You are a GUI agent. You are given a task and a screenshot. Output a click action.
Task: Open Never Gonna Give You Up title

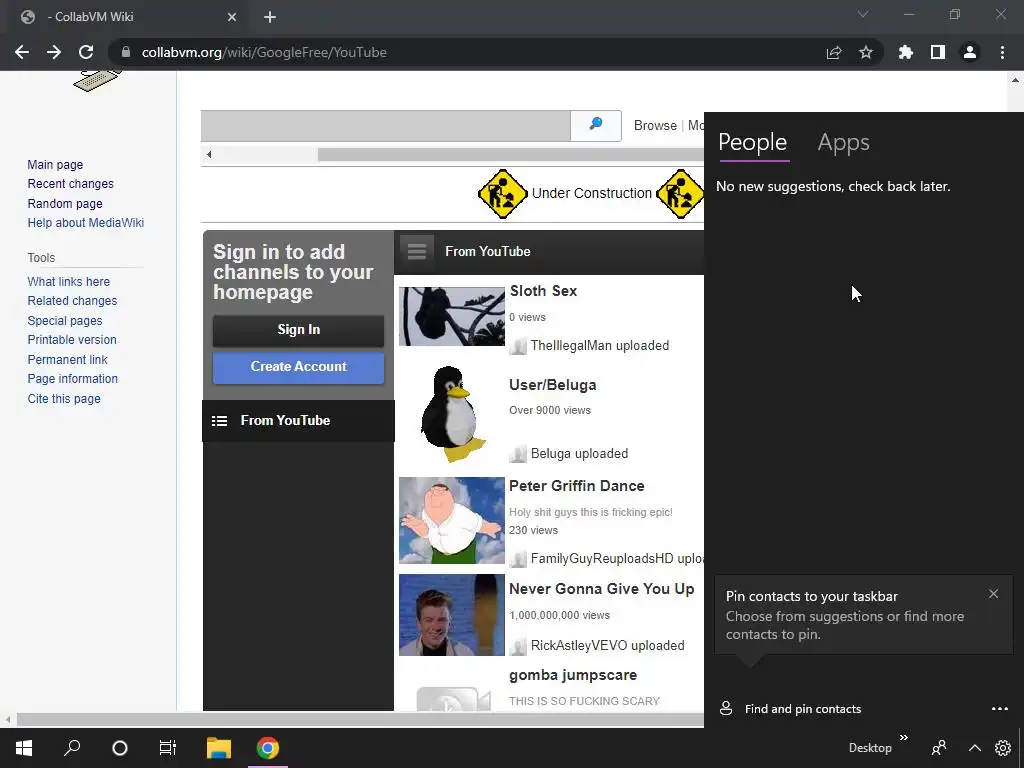tap(601, 589)
